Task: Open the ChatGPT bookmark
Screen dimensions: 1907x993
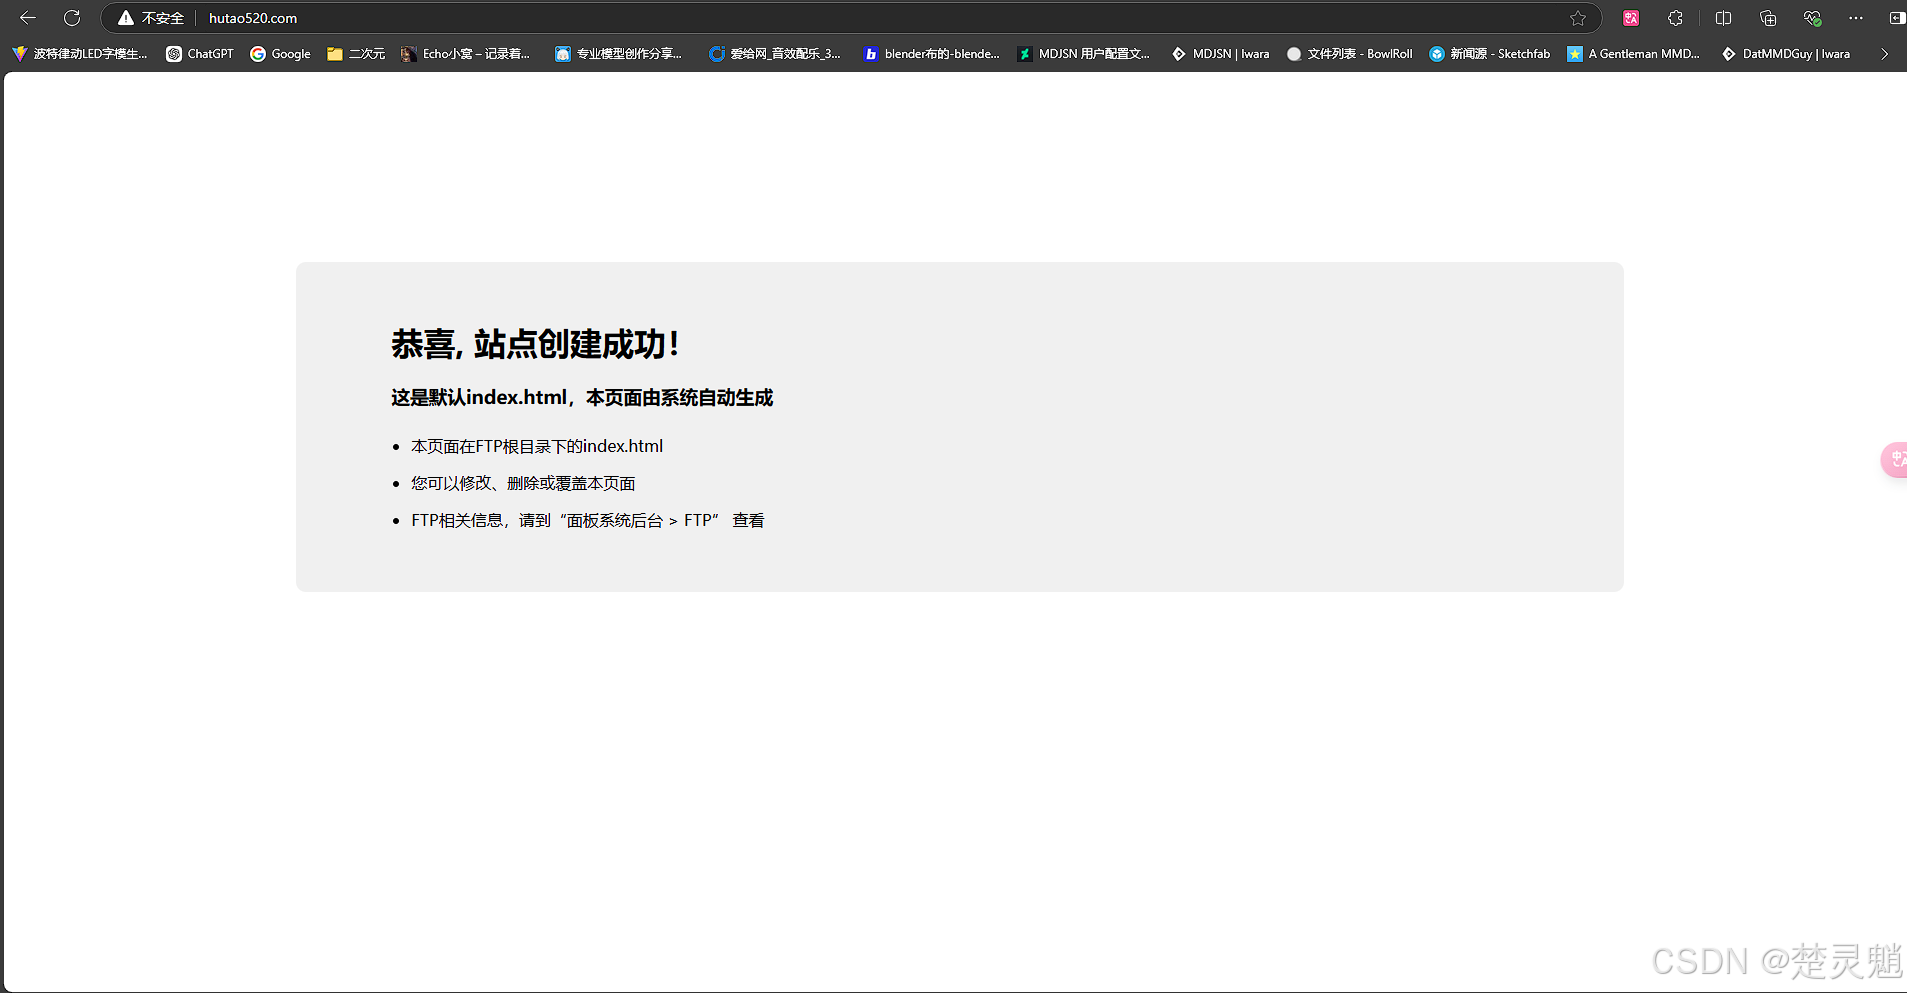Action: [x=200, y=54]
